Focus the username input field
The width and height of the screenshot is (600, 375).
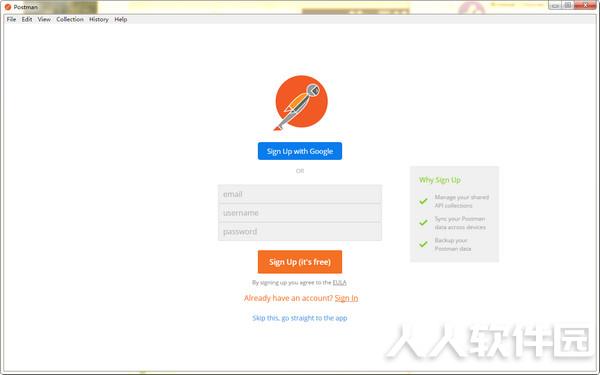(300, 213)
